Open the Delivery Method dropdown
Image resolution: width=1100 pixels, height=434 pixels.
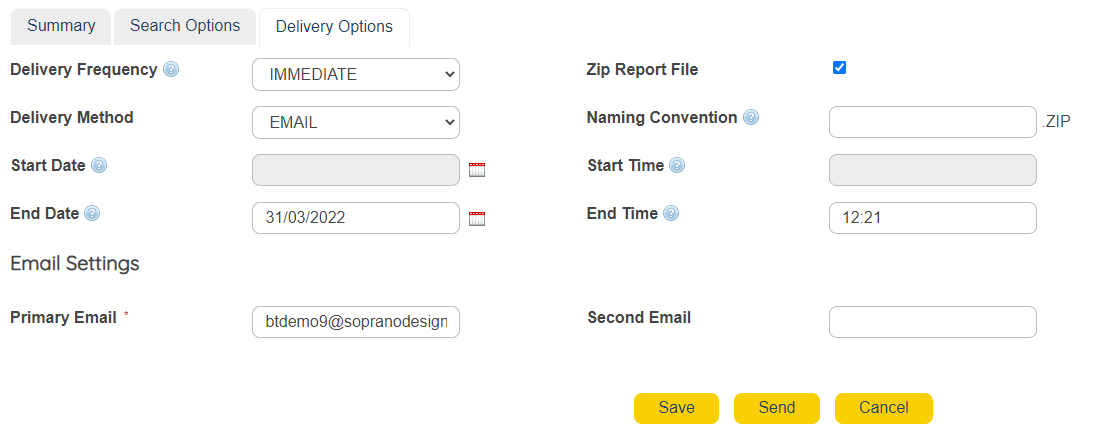pos(355,122)
